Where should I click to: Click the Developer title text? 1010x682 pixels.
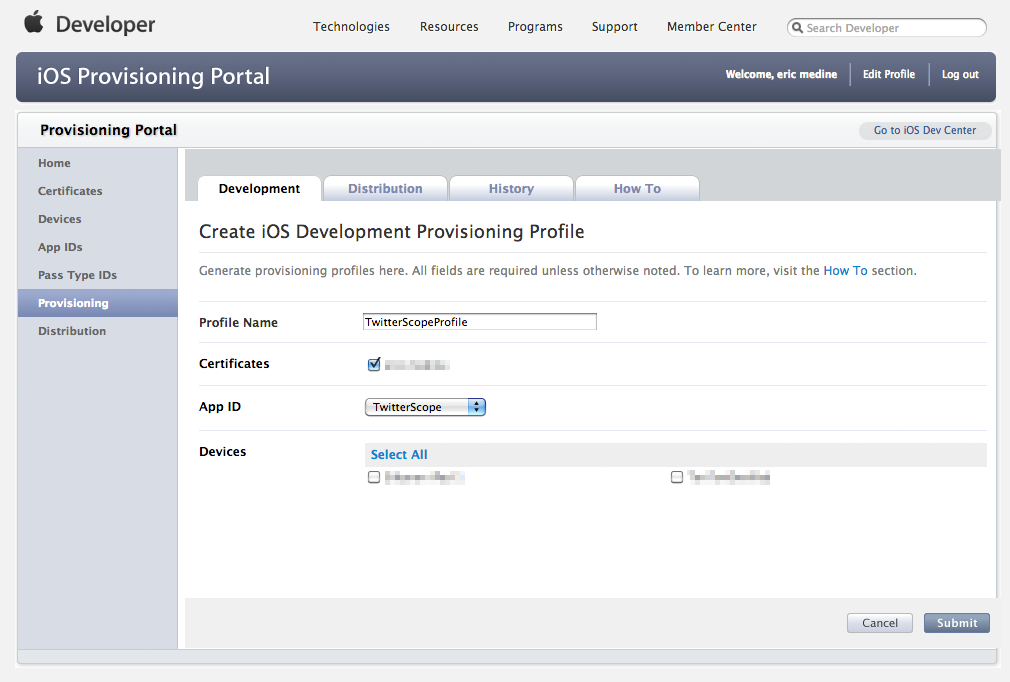click(x=106, y=24)
